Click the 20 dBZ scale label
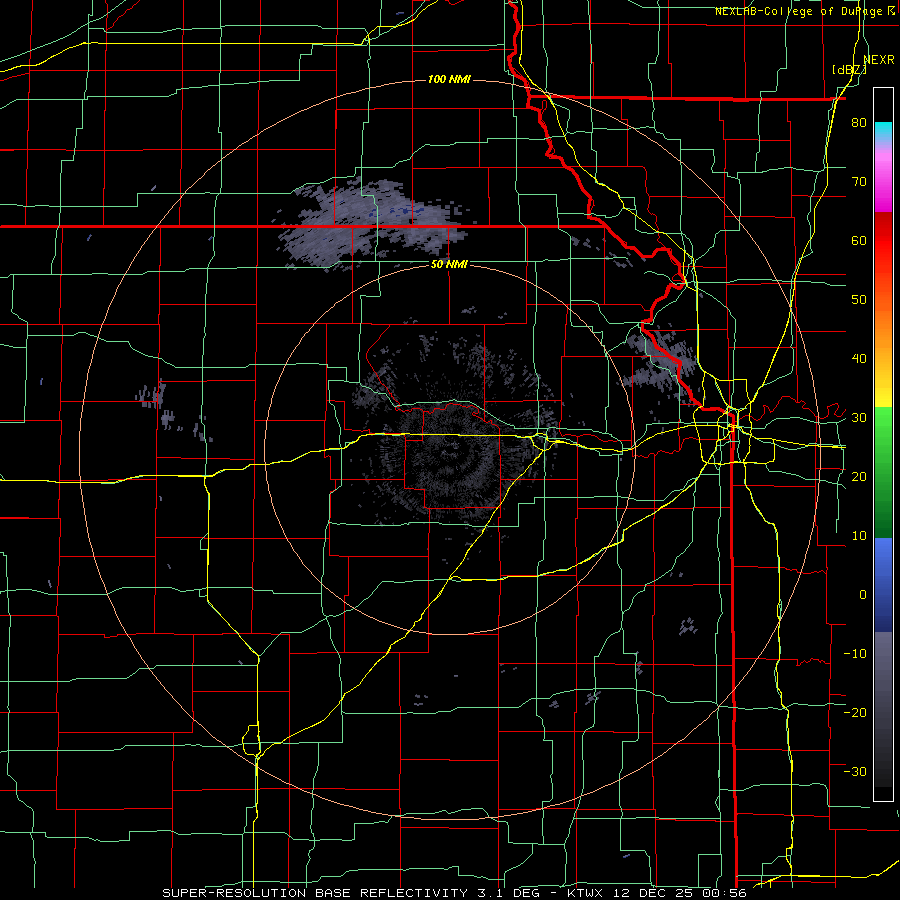This screenshot has height=900, width=900. pyautogui.click(x=859, y=477)
